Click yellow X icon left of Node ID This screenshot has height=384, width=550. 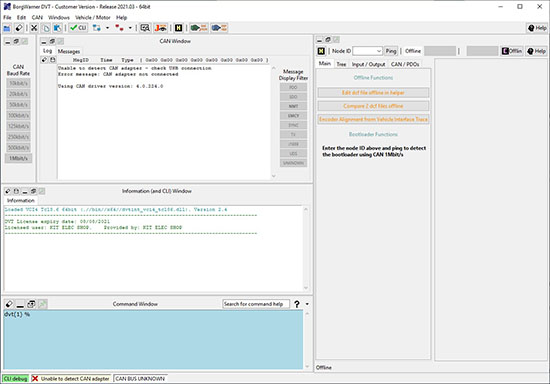coord(321,51)
